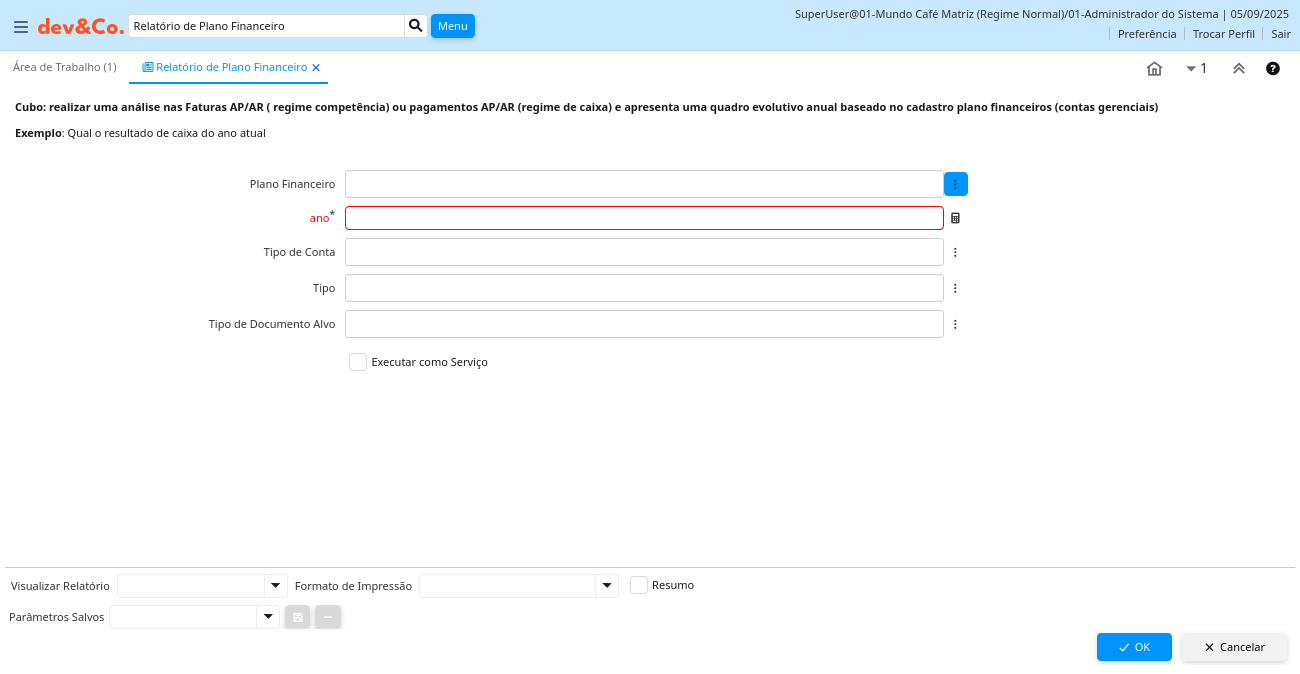This screenshot has width=1300, height=674.
Task: Focus the required ano input field
Action: (x=644, y=218)
